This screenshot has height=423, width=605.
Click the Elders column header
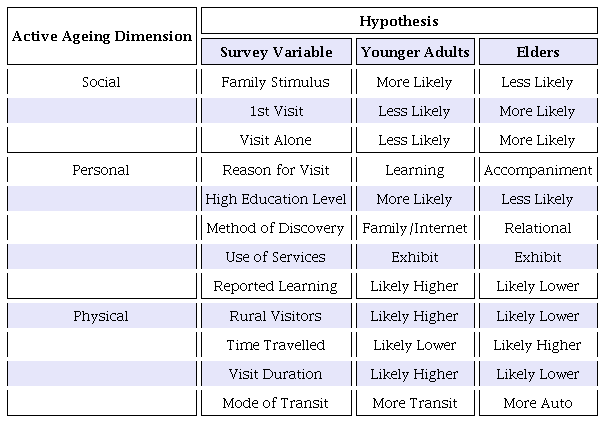pyautogui.click(x=538, y=52)
